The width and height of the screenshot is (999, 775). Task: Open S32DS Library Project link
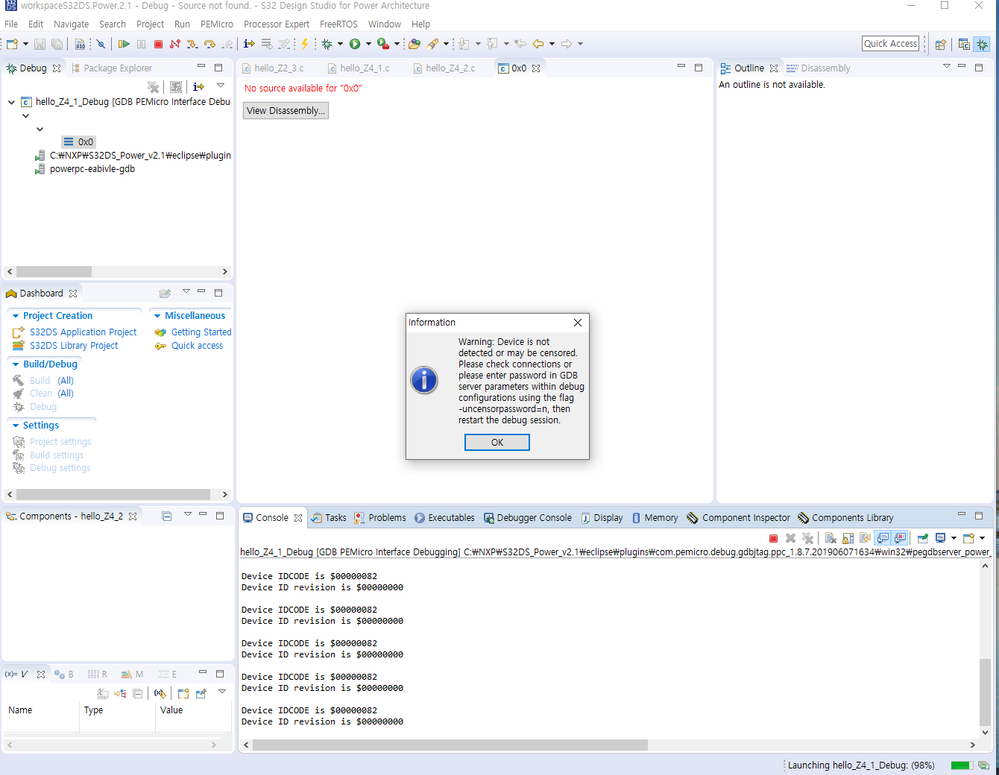tap(74, 345)
